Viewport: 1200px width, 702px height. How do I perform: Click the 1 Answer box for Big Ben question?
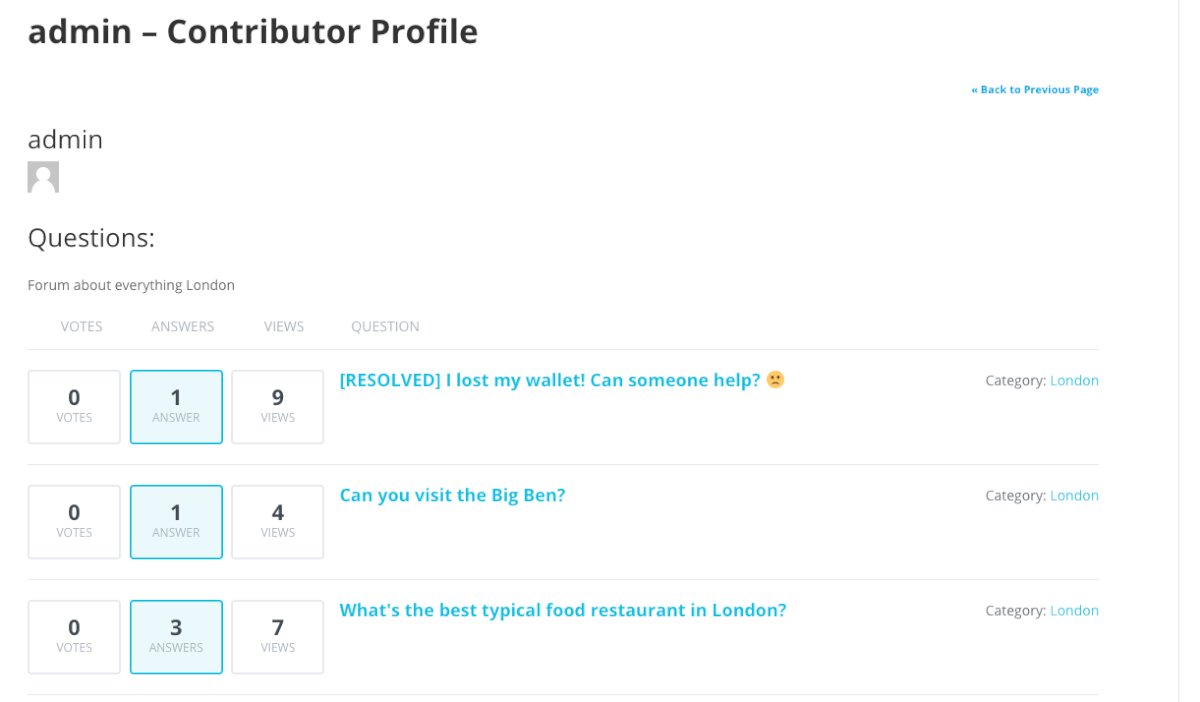(x=176, y=522)
